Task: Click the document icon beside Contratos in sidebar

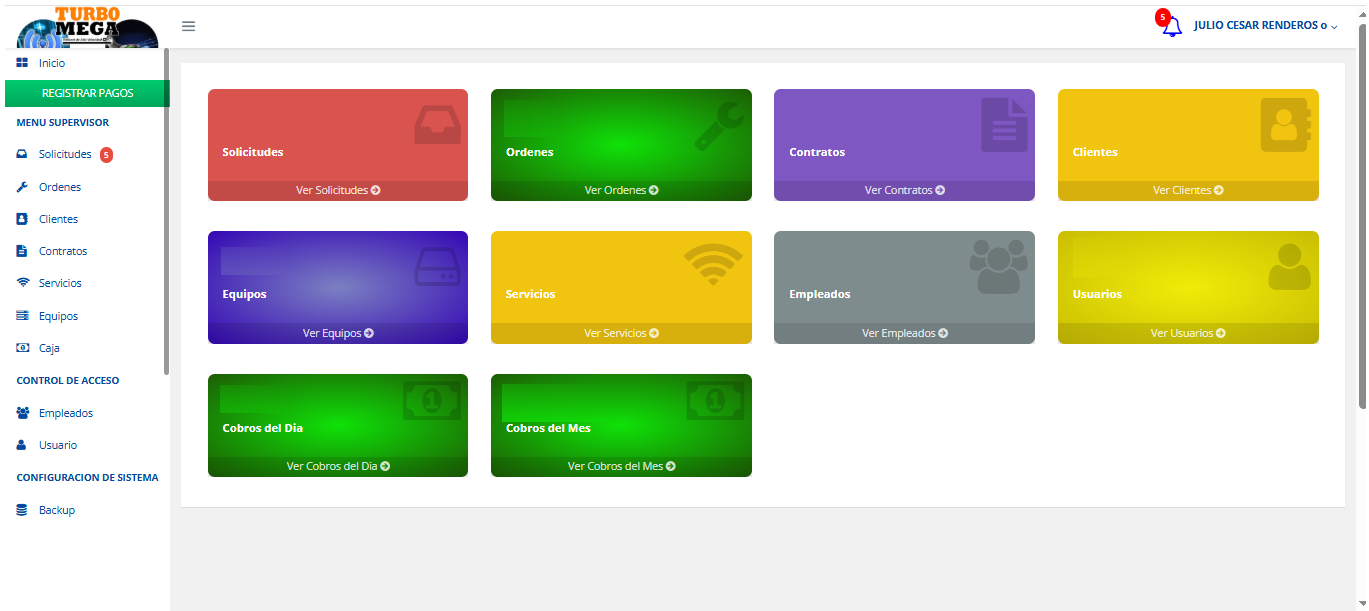Action: (x=22, y=251)
